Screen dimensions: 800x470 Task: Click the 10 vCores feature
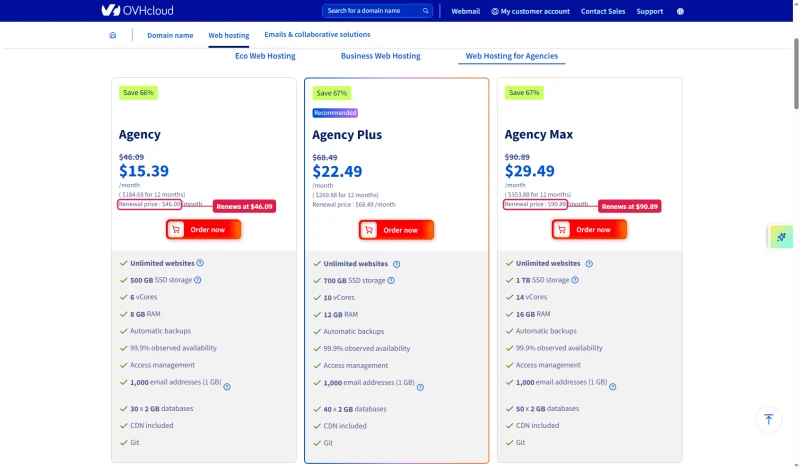tap(339, 297)
